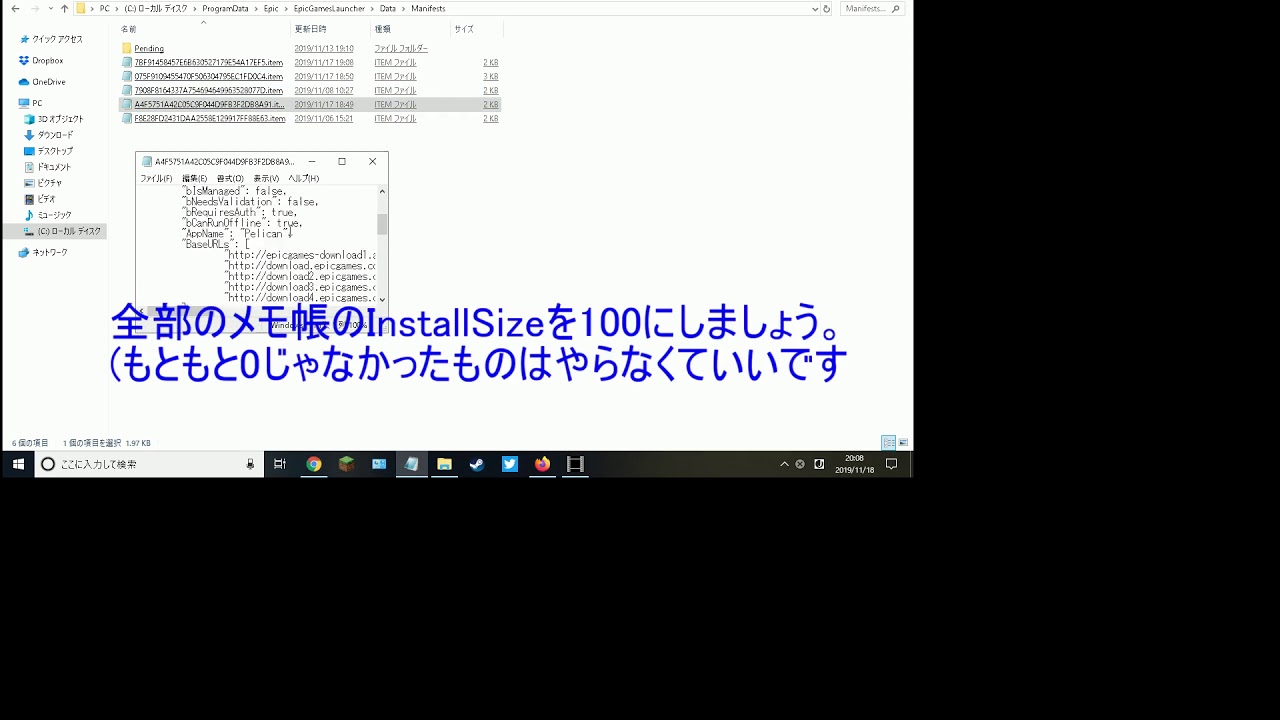Open taskbar clock and calendar

click(x=854, y=464)
